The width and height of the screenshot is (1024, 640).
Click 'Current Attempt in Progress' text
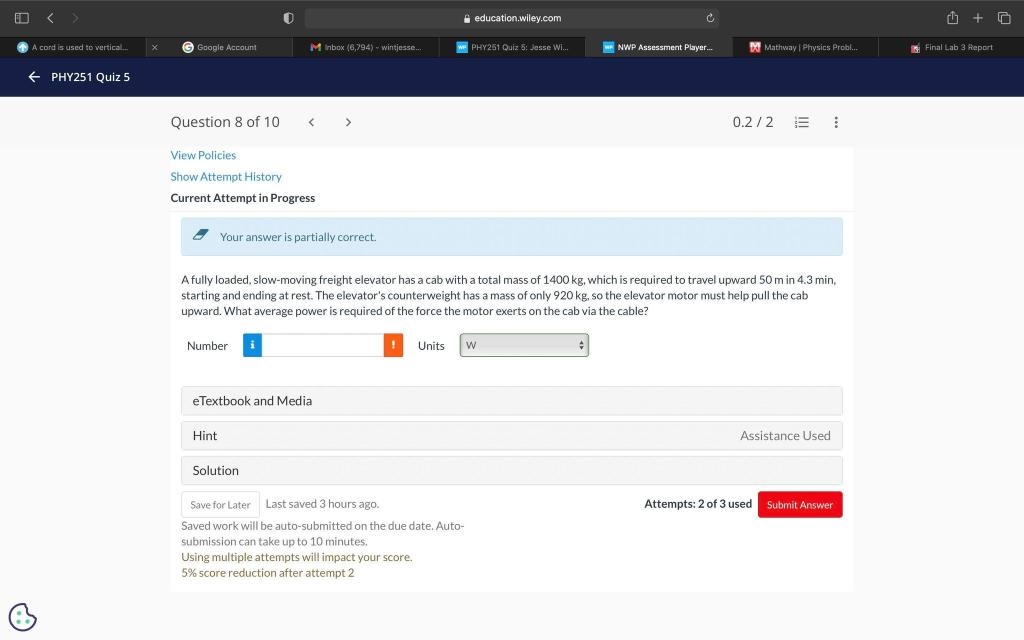[x=242, y=198]
